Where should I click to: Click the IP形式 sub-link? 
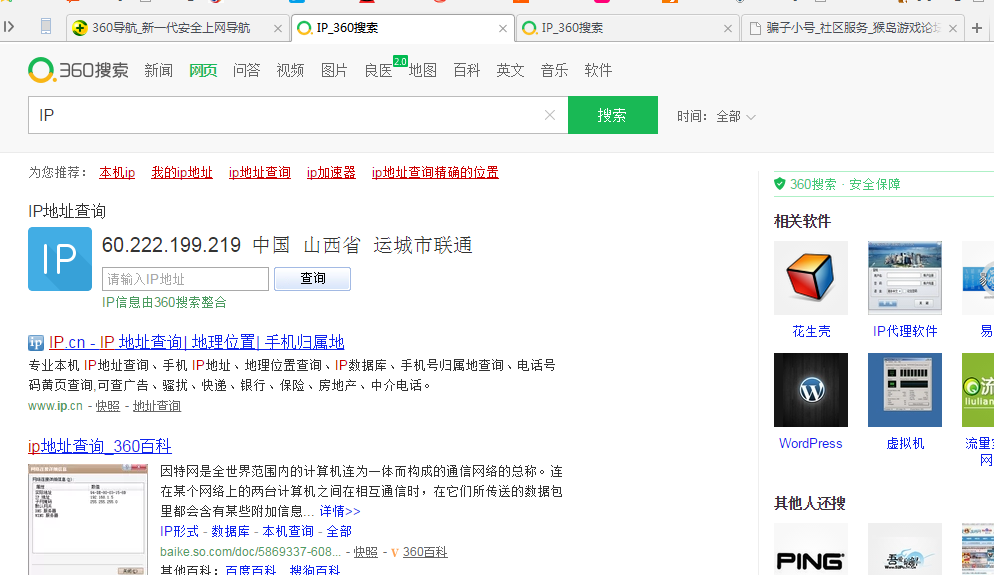(179, 532)
